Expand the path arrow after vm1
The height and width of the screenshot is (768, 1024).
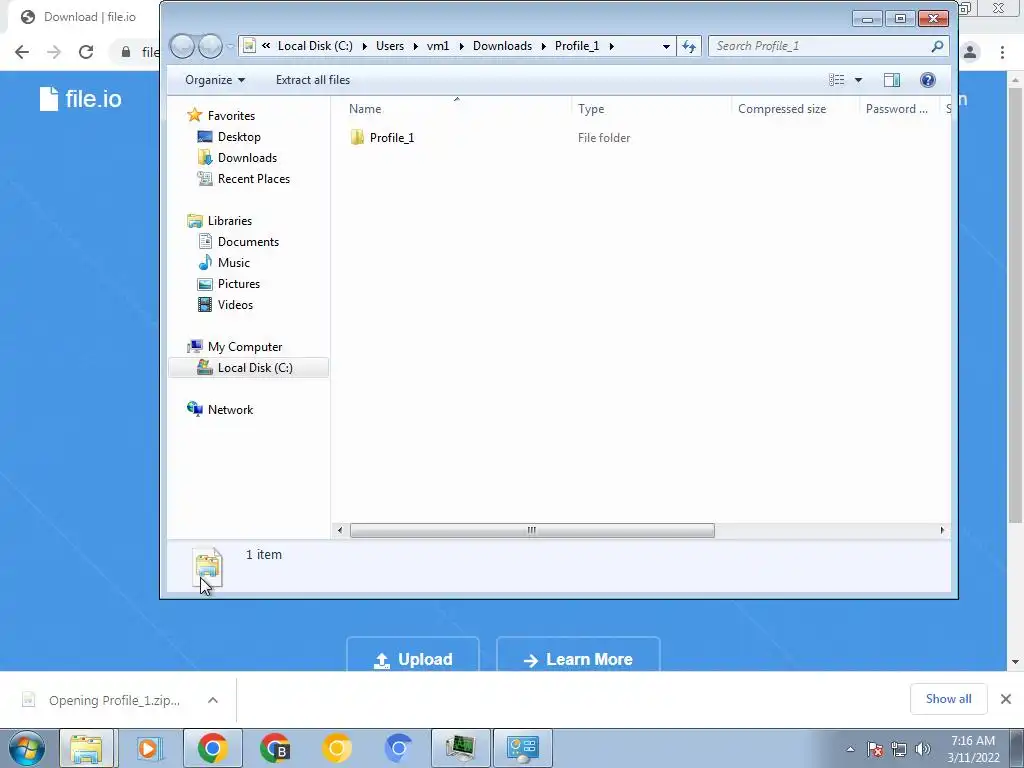click(461, 46)
